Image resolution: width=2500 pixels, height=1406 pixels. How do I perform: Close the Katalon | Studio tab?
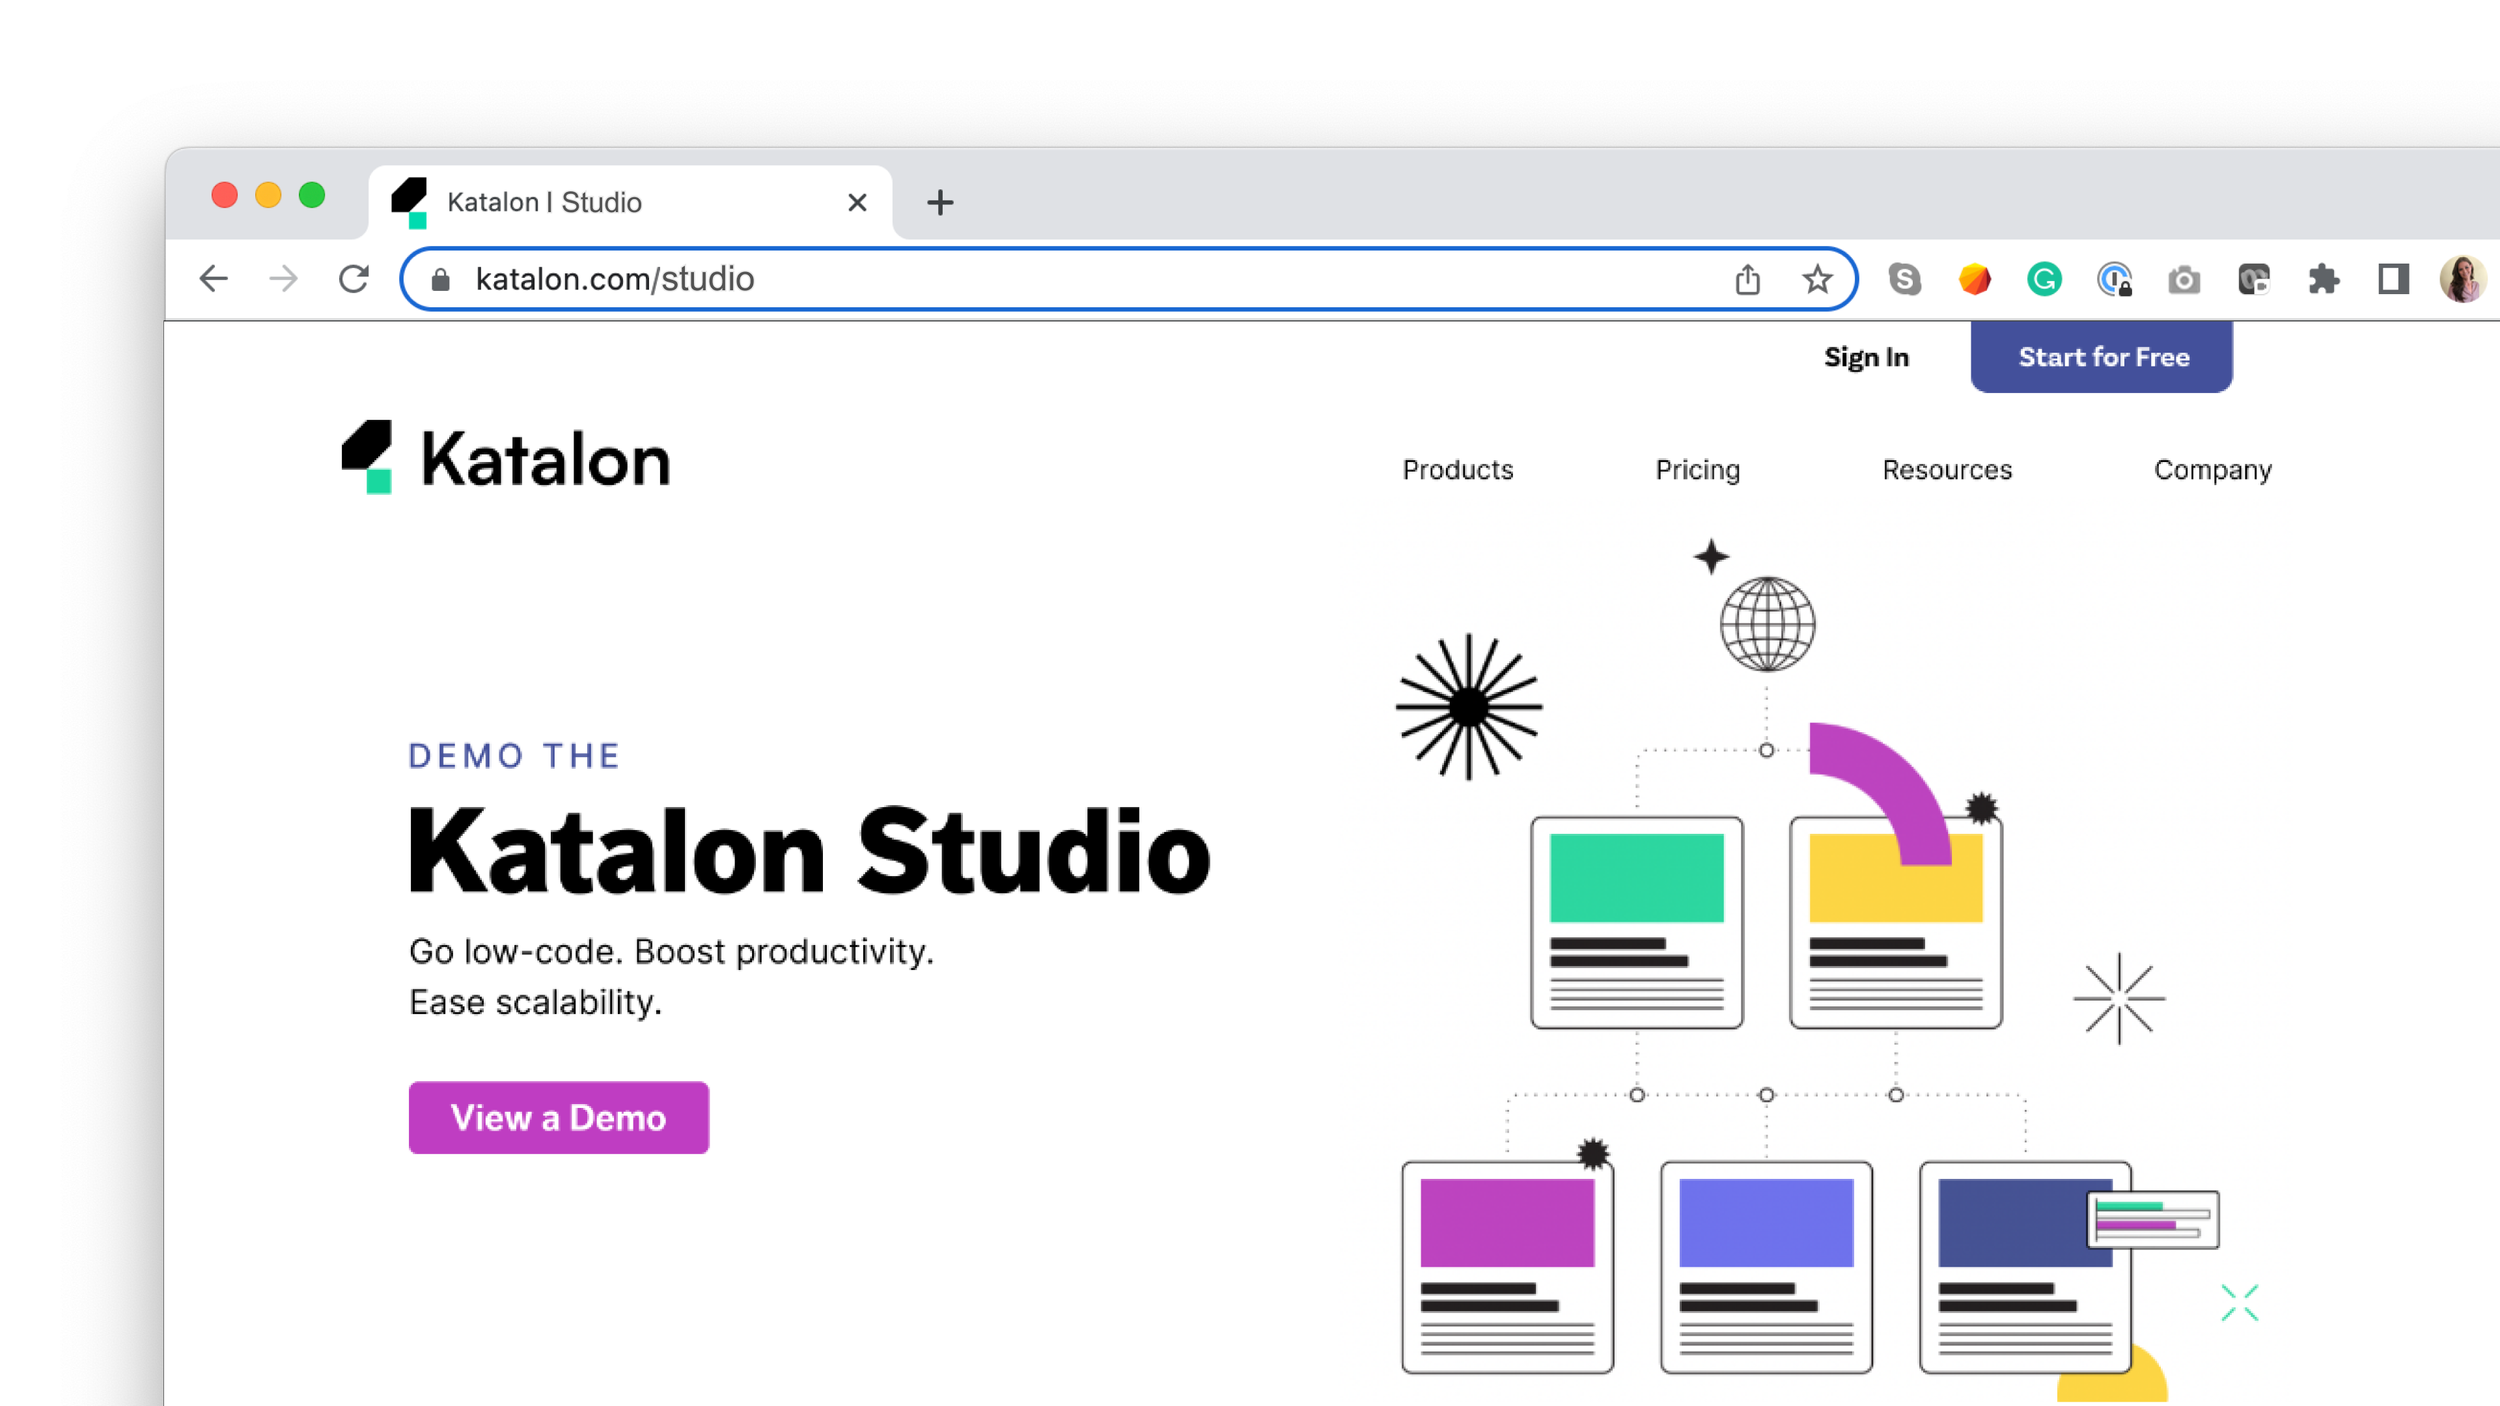(857, 203)
